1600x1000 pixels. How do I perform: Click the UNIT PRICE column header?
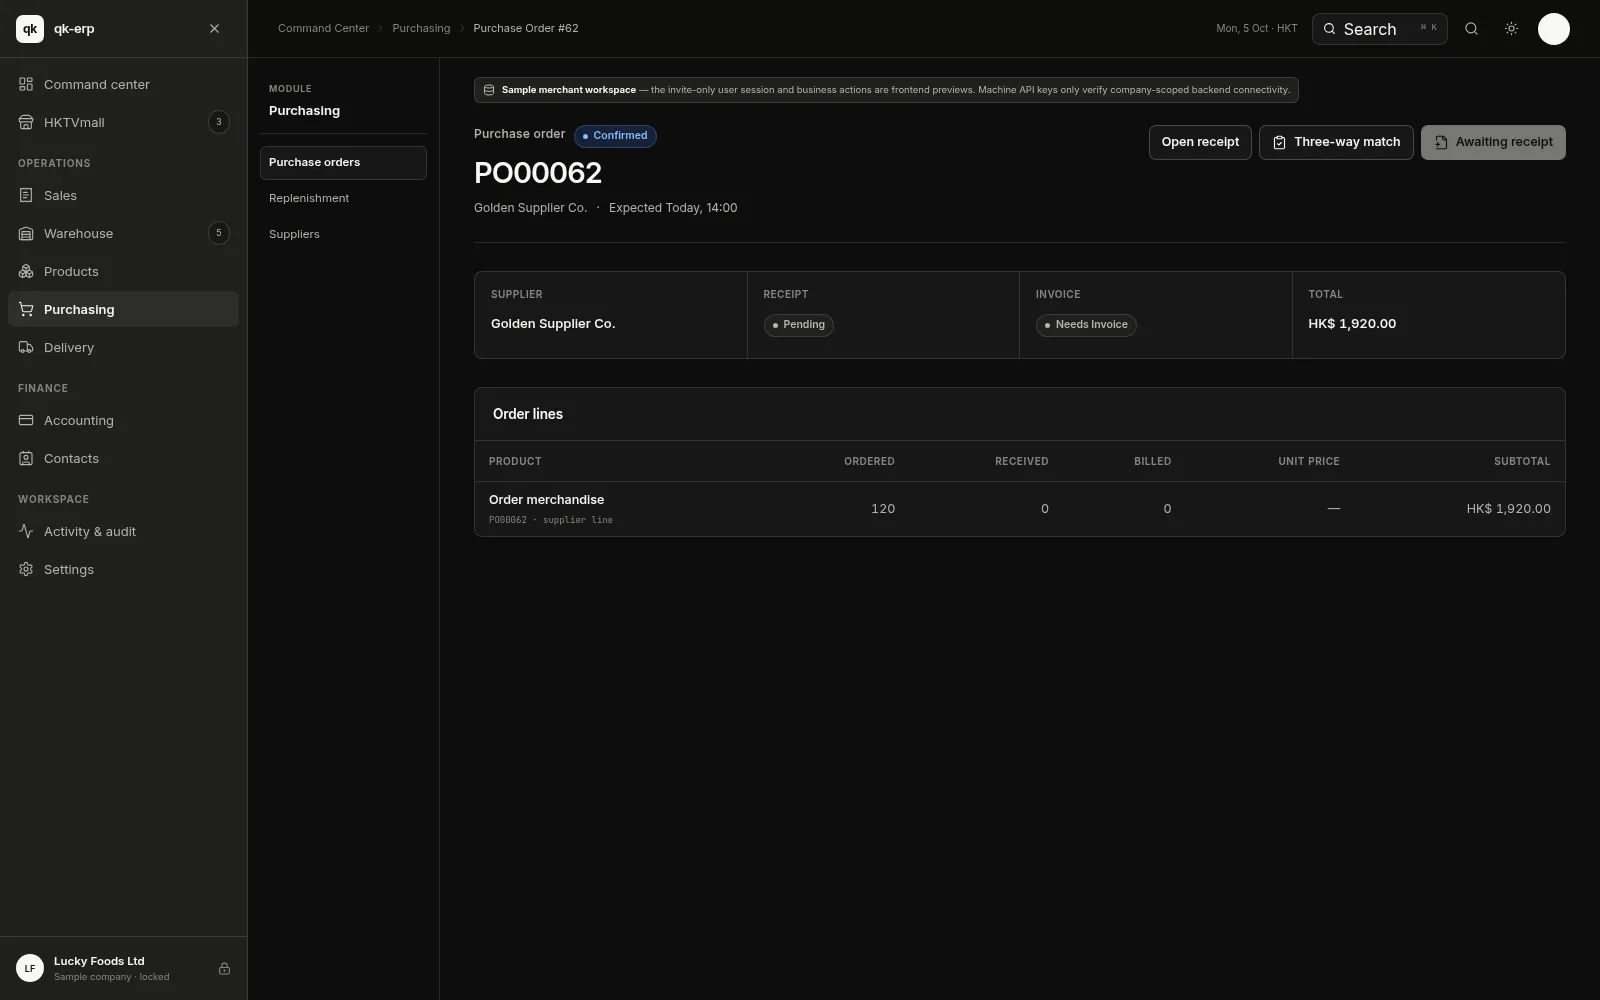click(1308, 461)
